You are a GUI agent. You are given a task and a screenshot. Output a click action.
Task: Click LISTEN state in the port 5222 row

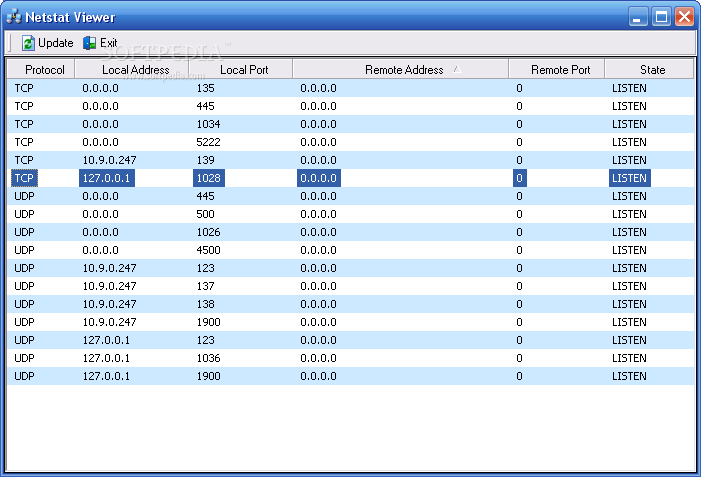point(629,142)
